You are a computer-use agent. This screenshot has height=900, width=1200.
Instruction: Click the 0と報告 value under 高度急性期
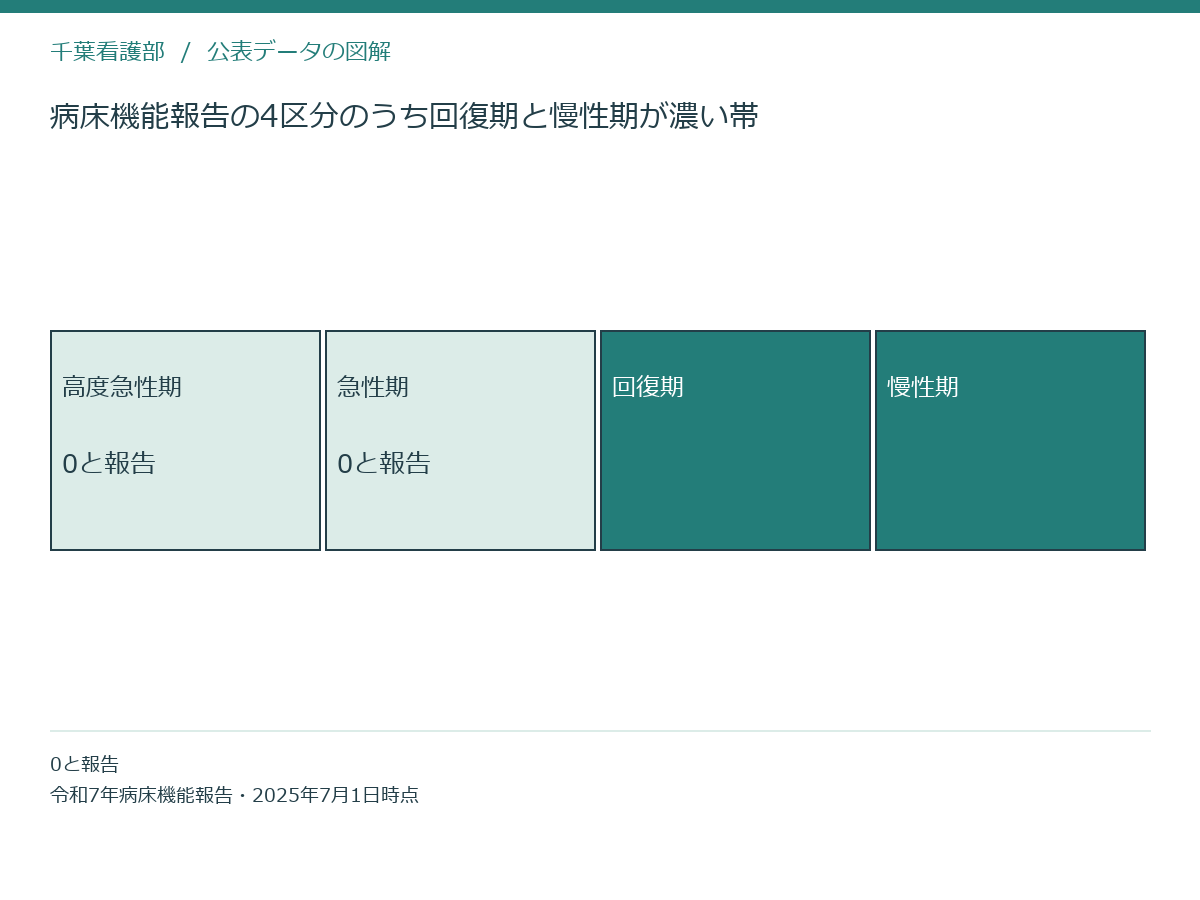[109, 463]
